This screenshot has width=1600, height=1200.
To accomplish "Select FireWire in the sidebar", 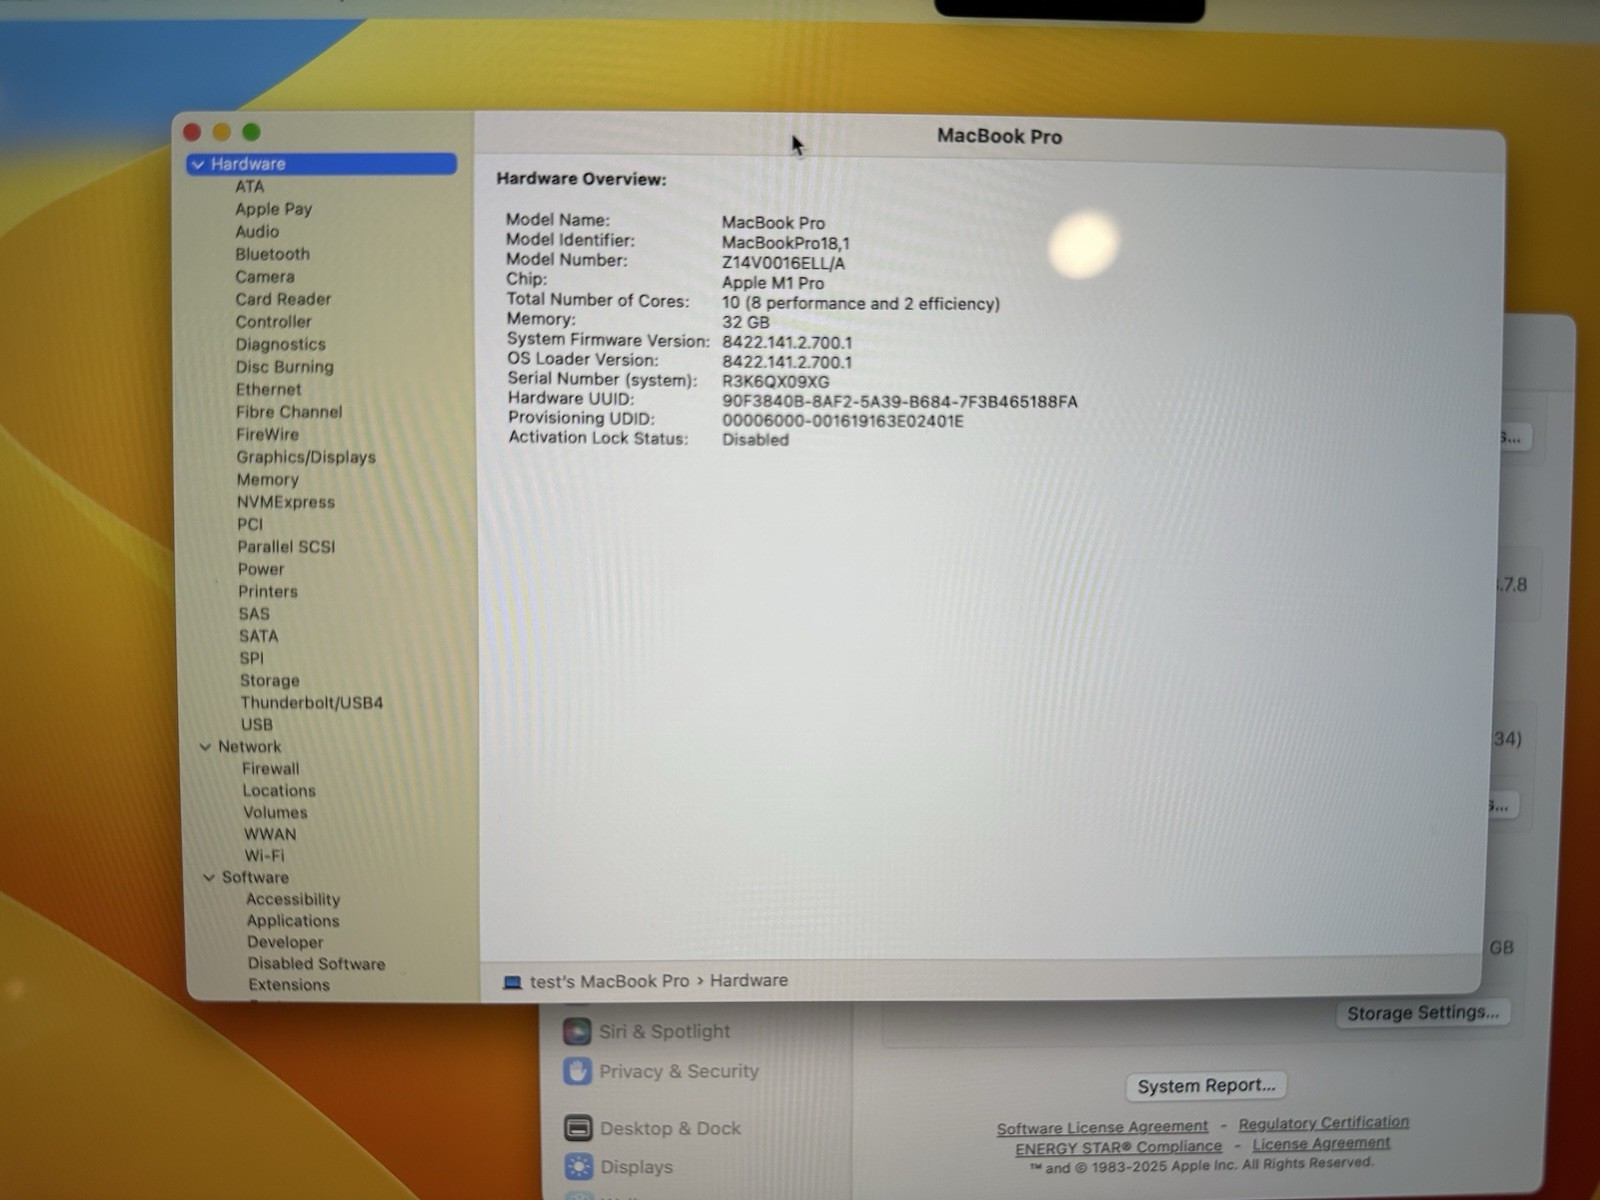I will point(267,434).
